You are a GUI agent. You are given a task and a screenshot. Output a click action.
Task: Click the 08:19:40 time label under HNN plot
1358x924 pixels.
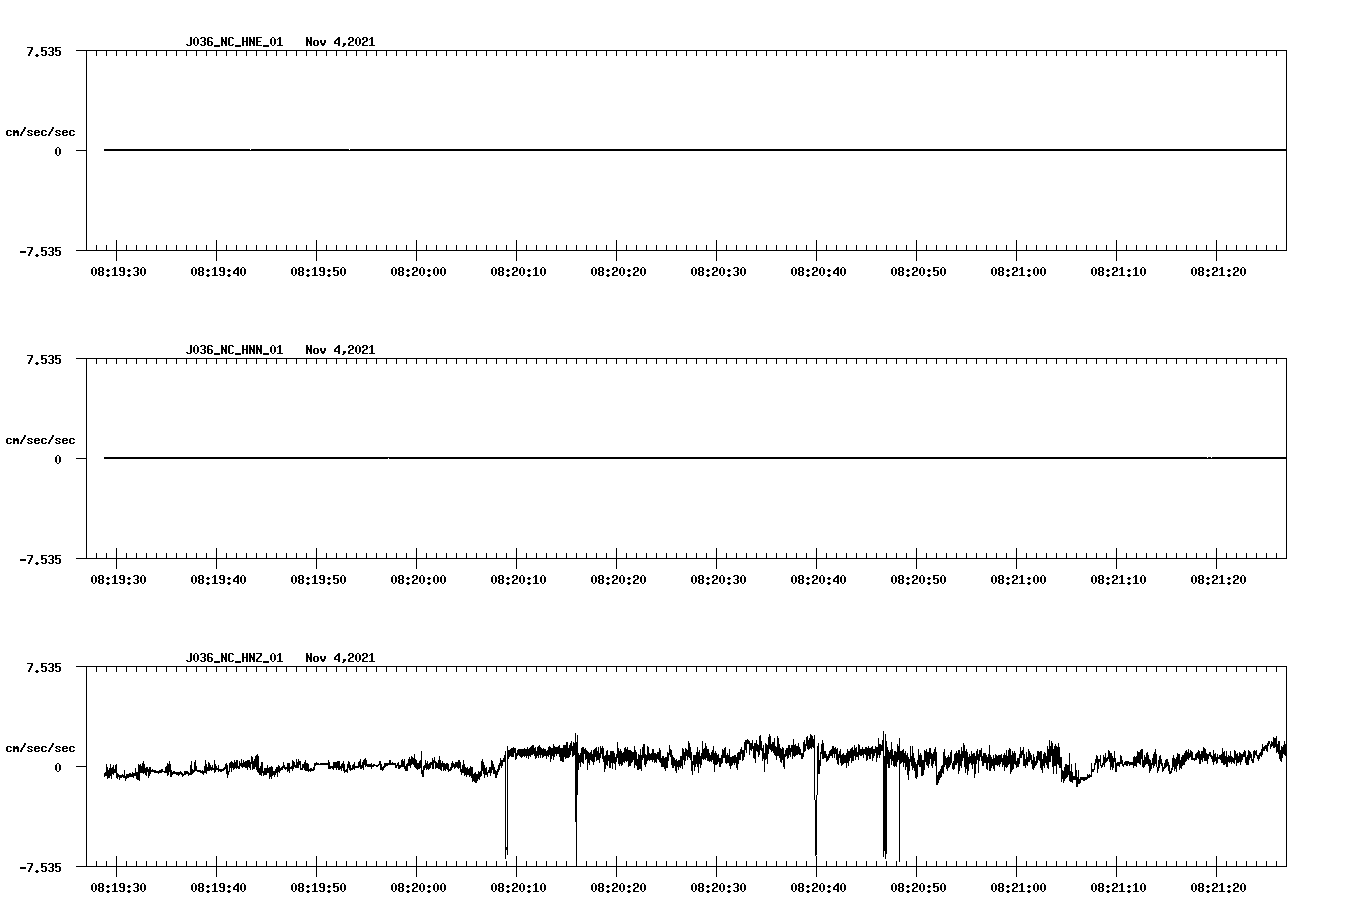coord(218,579)
